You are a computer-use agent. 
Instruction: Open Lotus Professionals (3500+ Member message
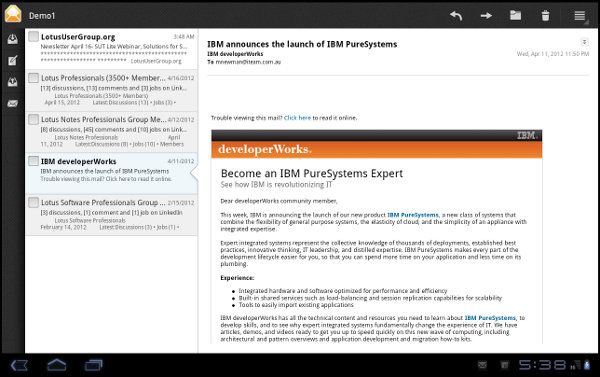(x=111, y=90)
